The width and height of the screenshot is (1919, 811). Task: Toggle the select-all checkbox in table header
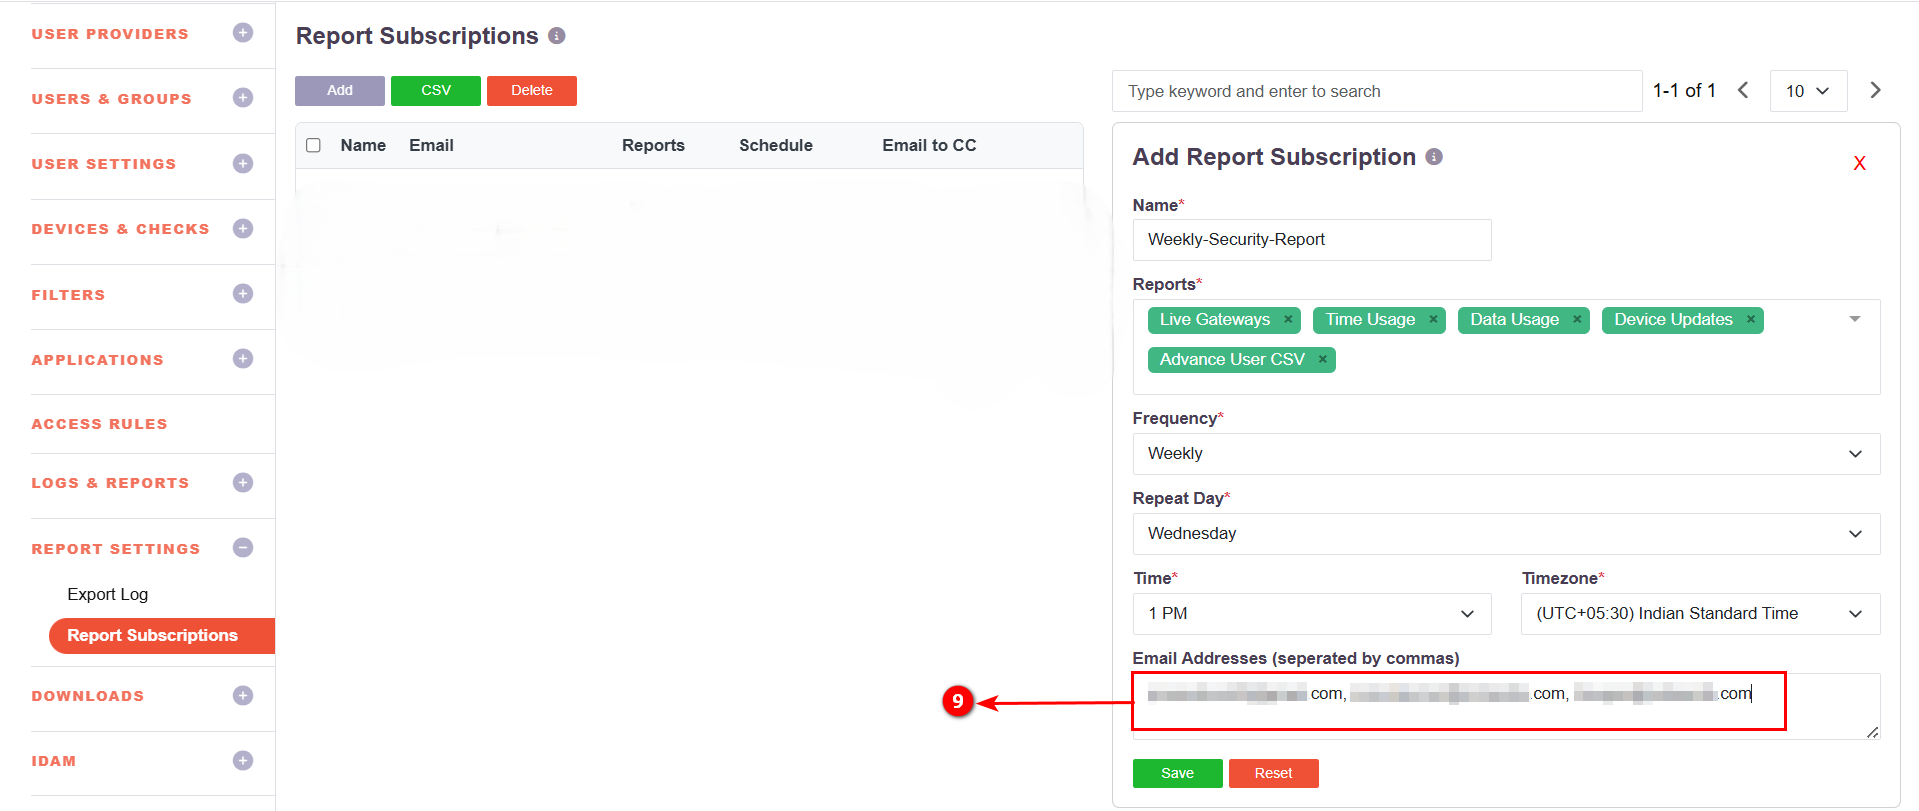(313, 146)
